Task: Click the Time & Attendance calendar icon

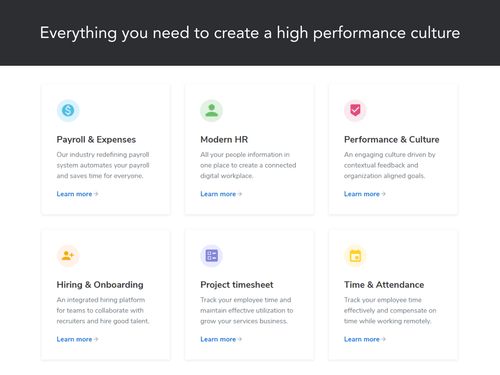Action: [x=355, y=256]
